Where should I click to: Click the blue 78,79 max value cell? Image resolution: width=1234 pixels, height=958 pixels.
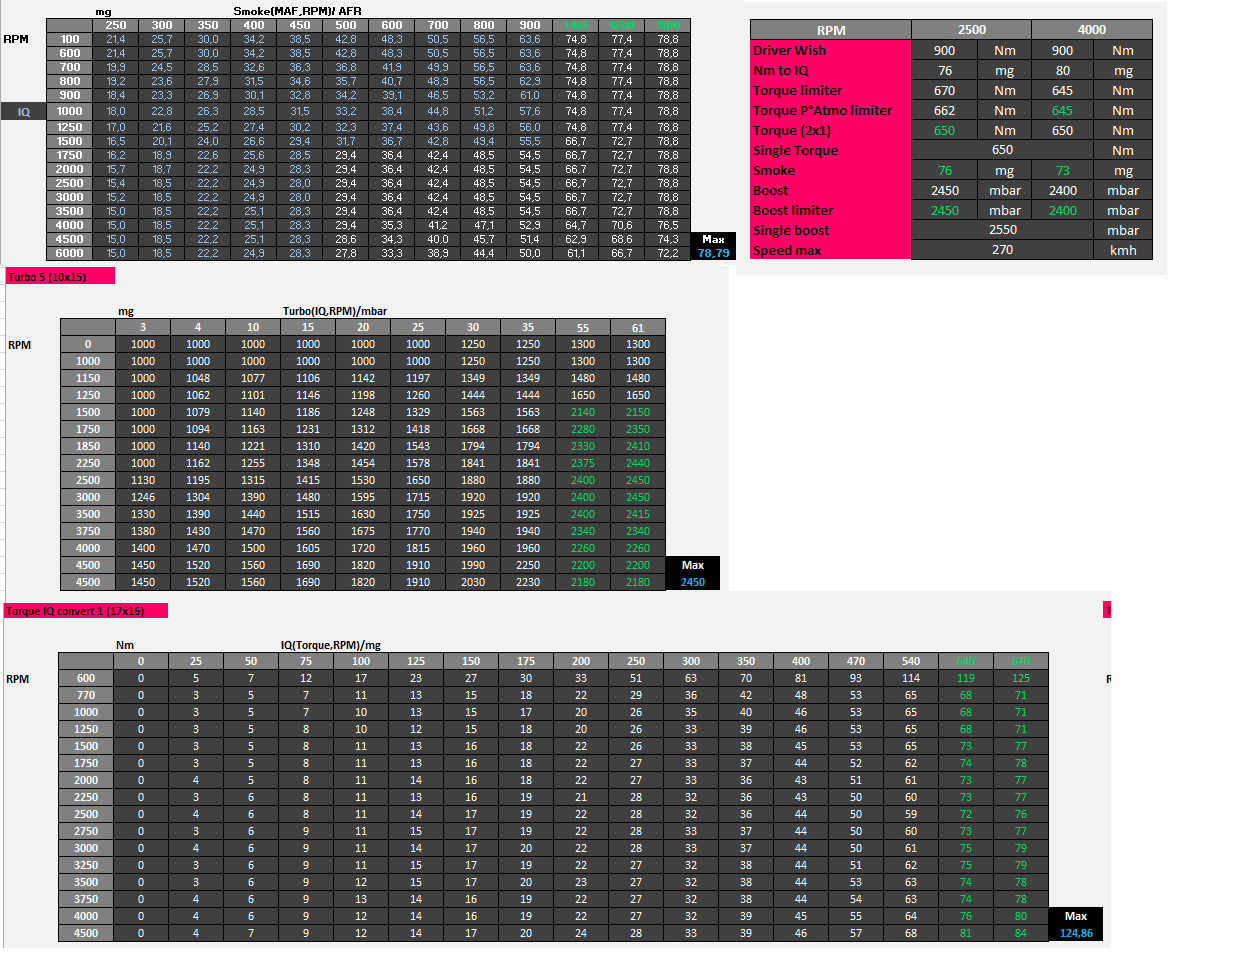[x=713, y=254]
